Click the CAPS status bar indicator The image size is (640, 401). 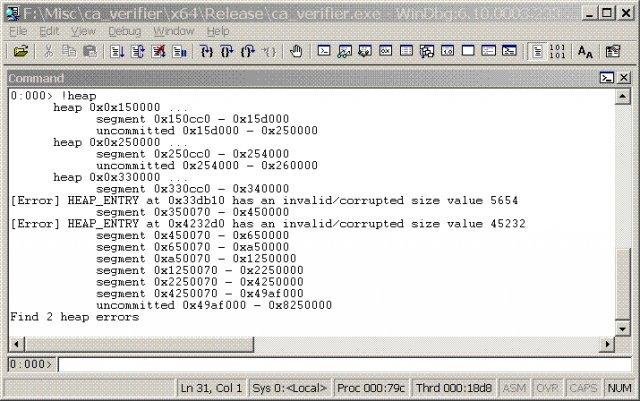pyautogui.click(x=583, y=388)
